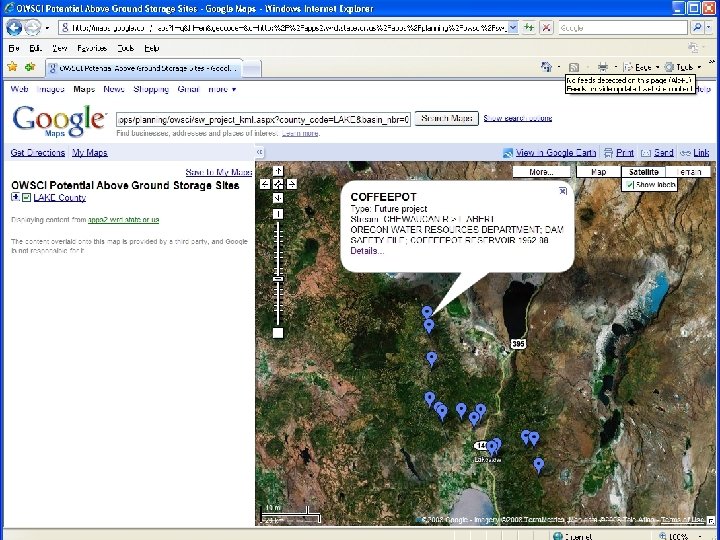The width and height of the screenshot is (720, 540).
Task: Open the Edit menu
Action: (35, 48)
